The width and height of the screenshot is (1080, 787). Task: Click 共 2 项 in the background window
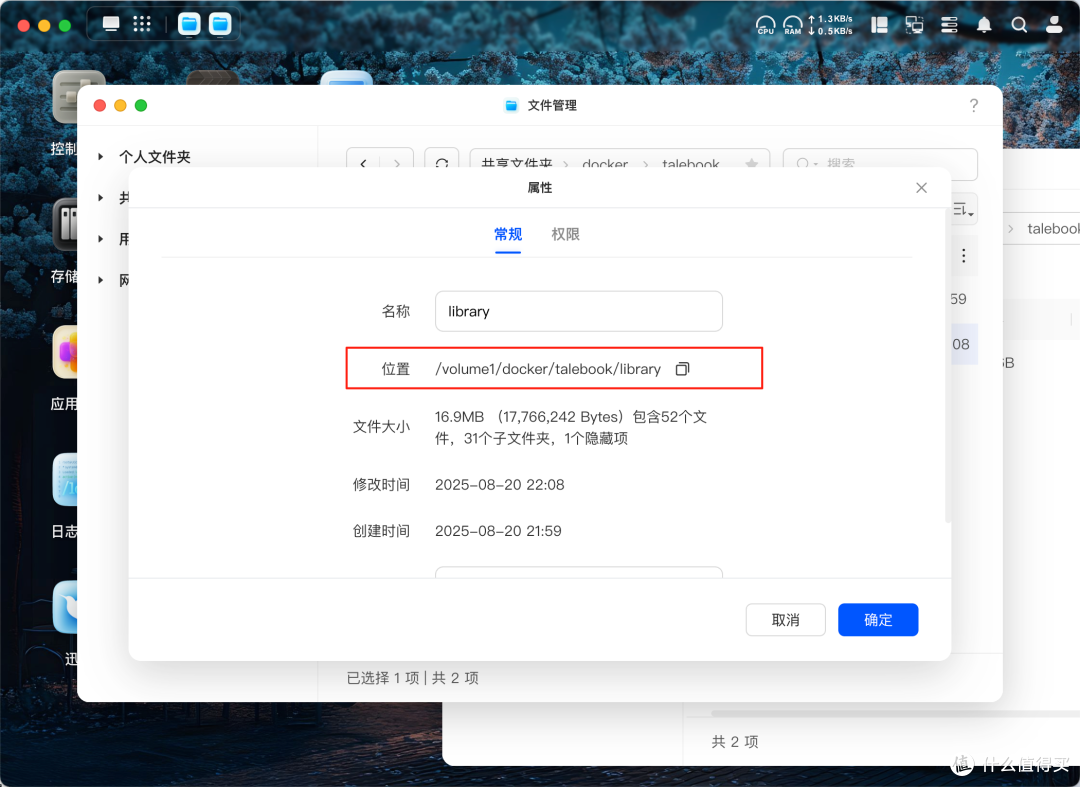[x=734, y=742]
